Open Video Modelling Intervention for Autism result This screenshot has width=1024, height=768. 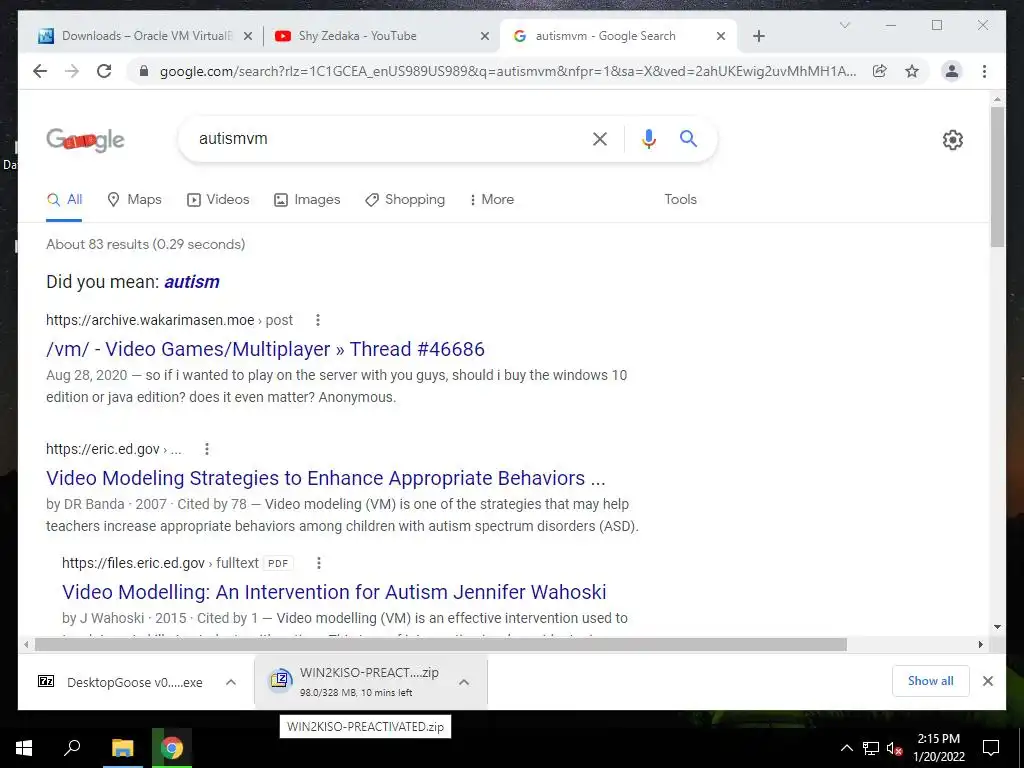tap(334, 592)
